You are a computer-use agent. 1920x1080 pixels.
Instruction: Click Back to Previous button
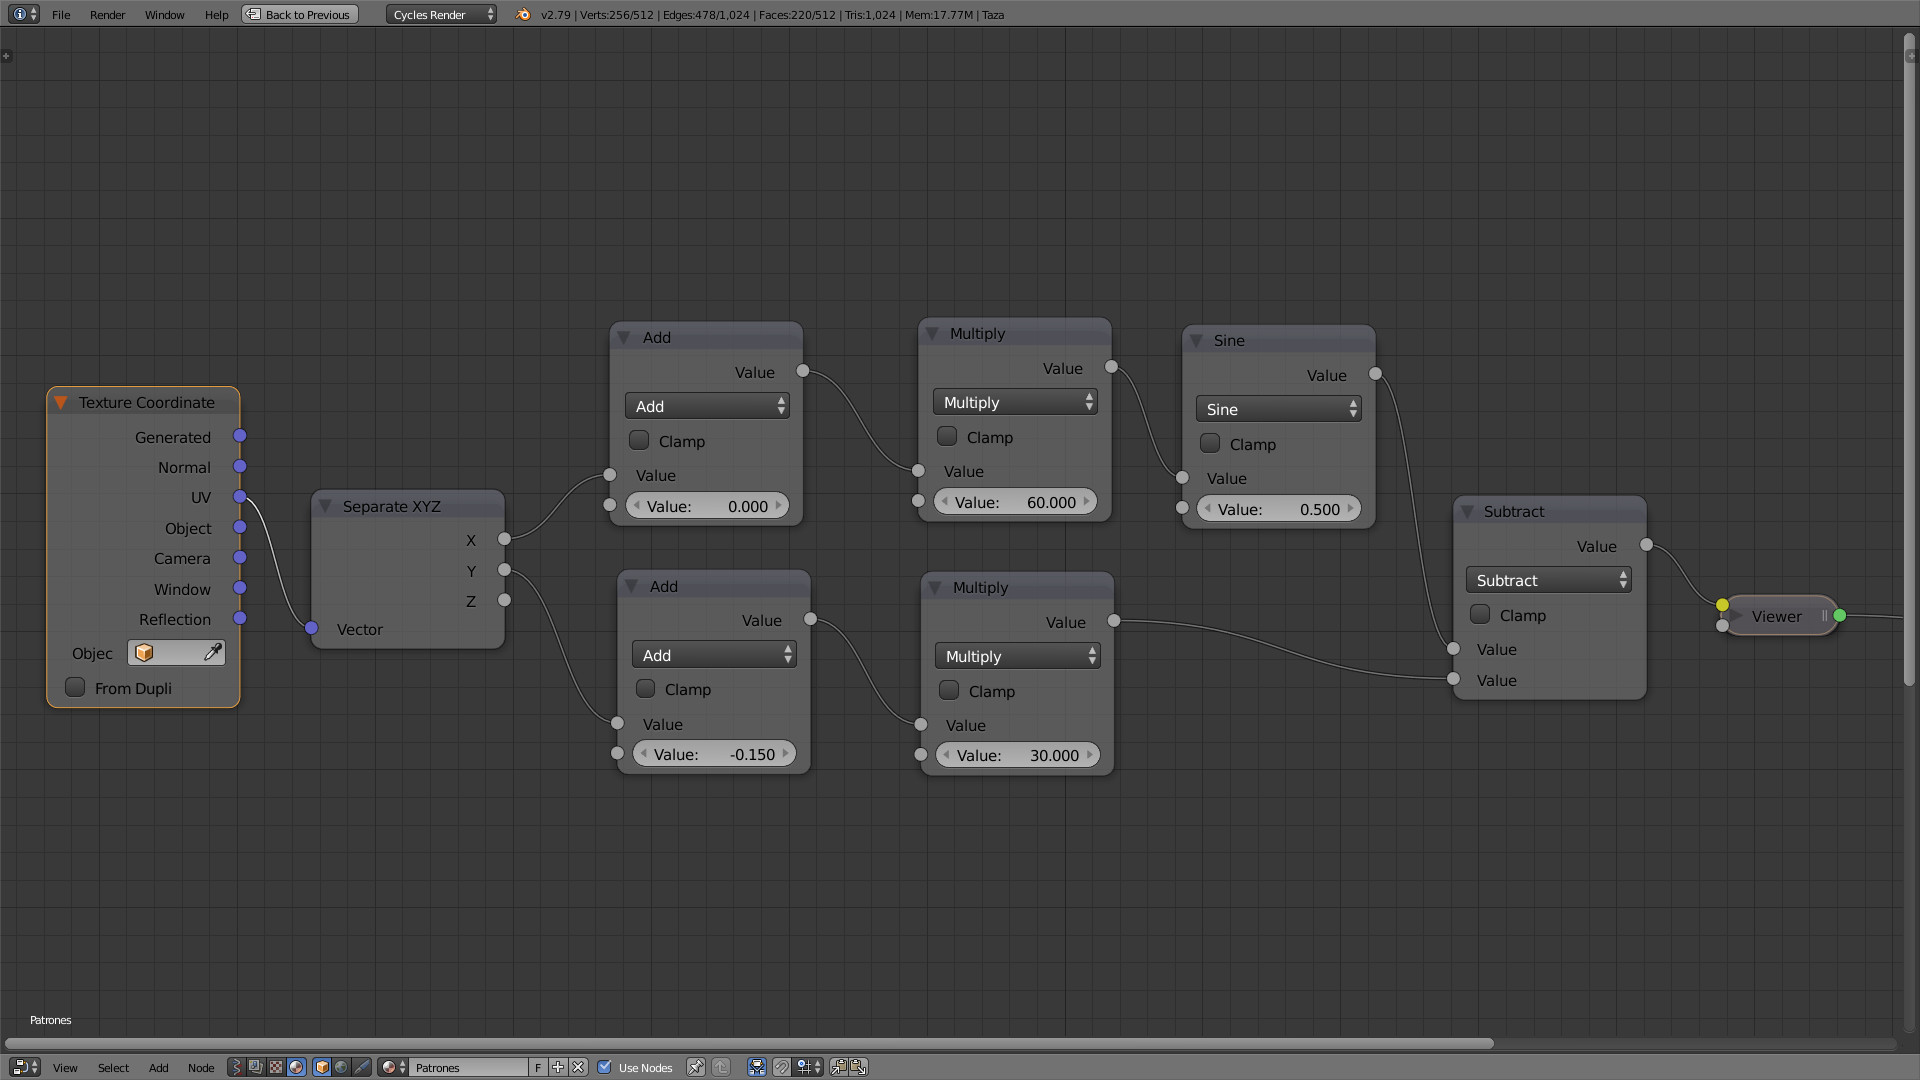pyautogui.click(x=299, y=14)
